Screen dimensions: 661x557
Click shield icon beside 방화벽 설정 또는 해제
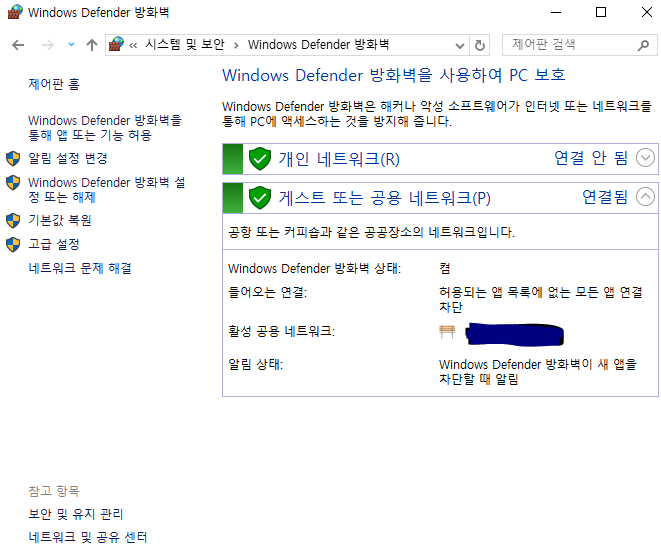(x=13, y=183)
